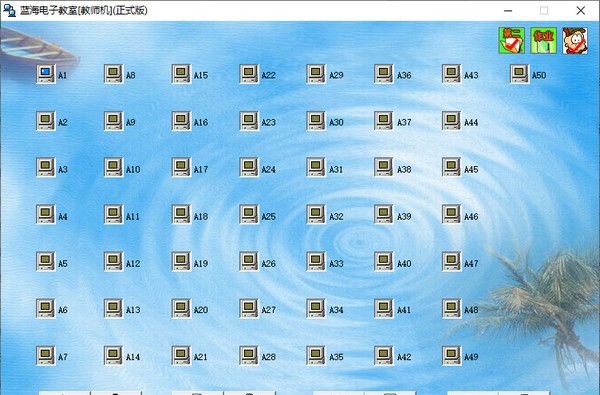Select the A43 computer icon

coord(452,74)
